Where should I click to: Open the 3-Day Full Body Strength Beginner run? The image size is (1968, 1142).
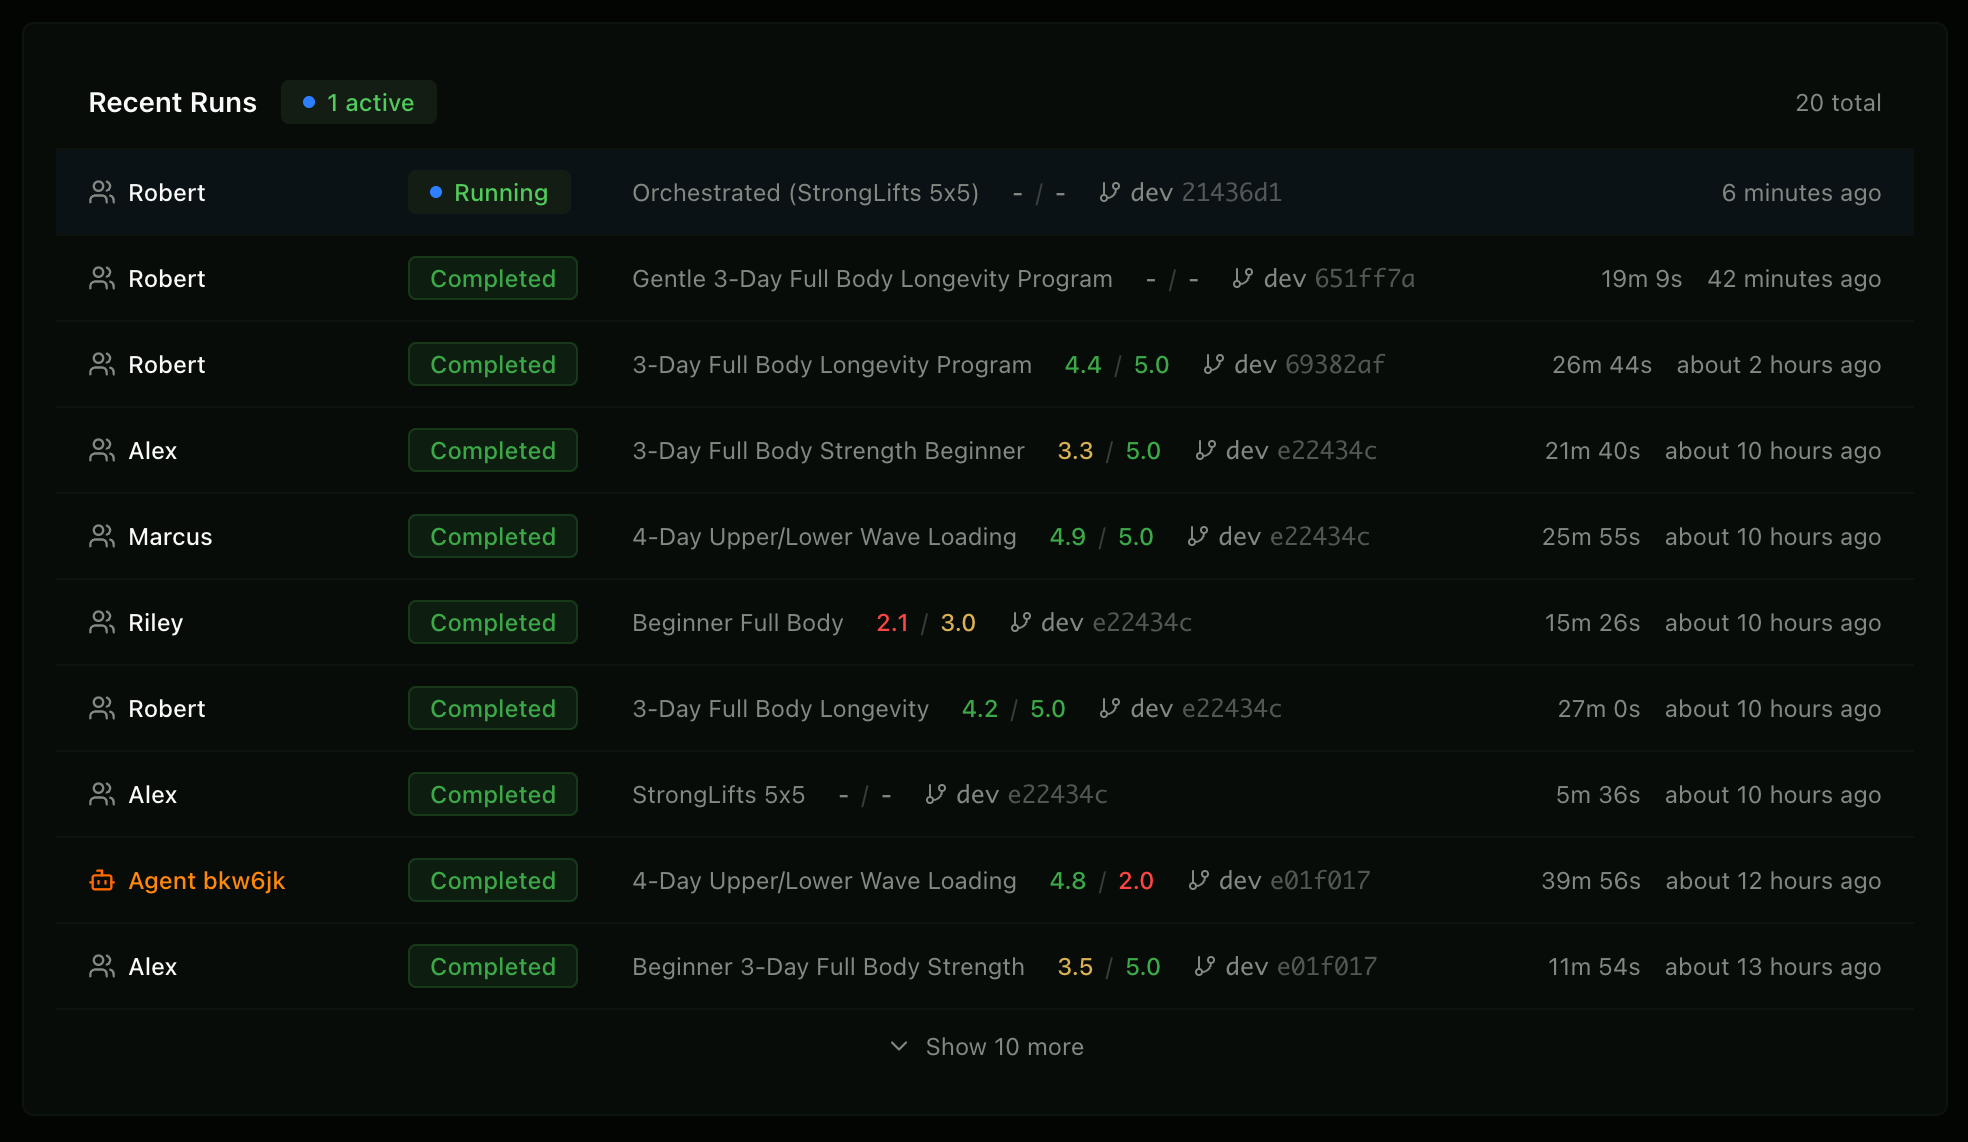click(x=985, y=450)
